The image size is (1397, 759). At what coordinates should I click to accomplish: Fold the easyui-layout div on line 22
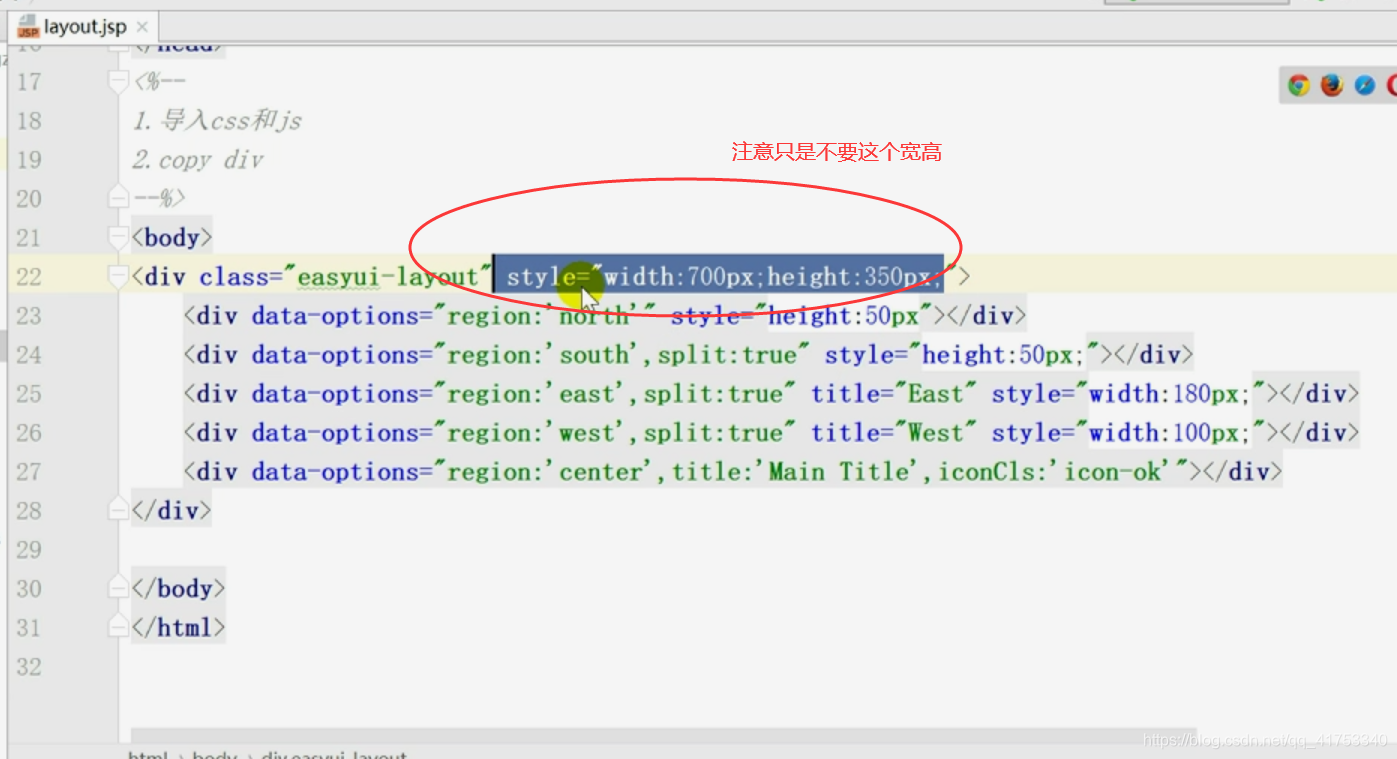click(119, 277)
